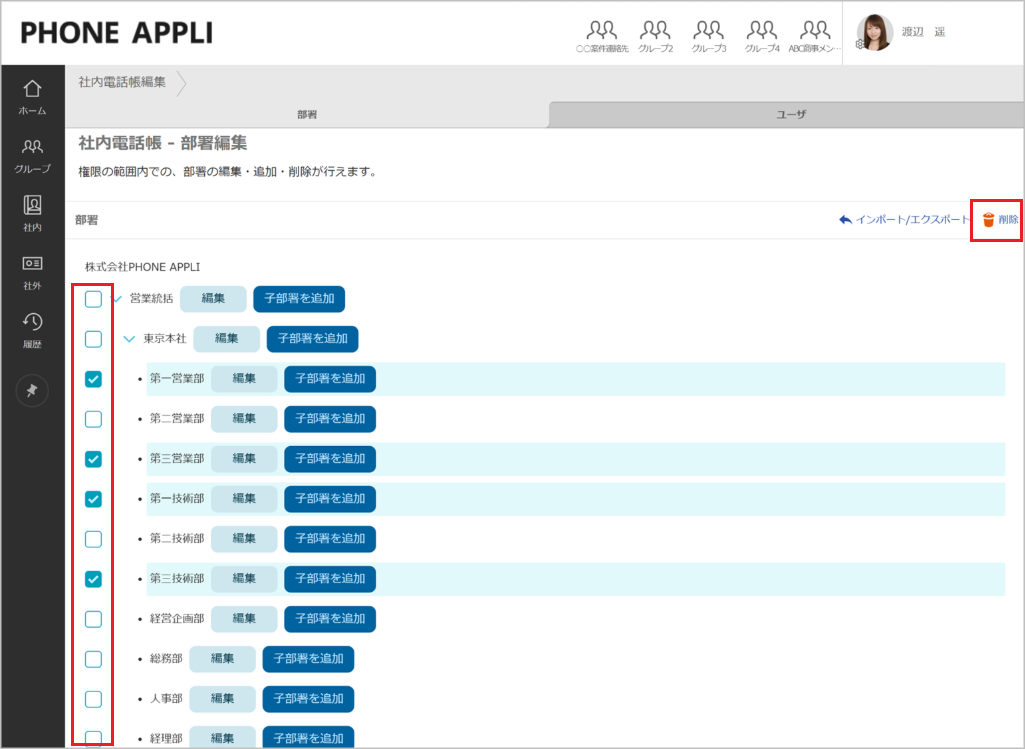Click 子部署を追加 for 総務部
This screenshot has width=1025, height=749.
click(x=308, y=659)
